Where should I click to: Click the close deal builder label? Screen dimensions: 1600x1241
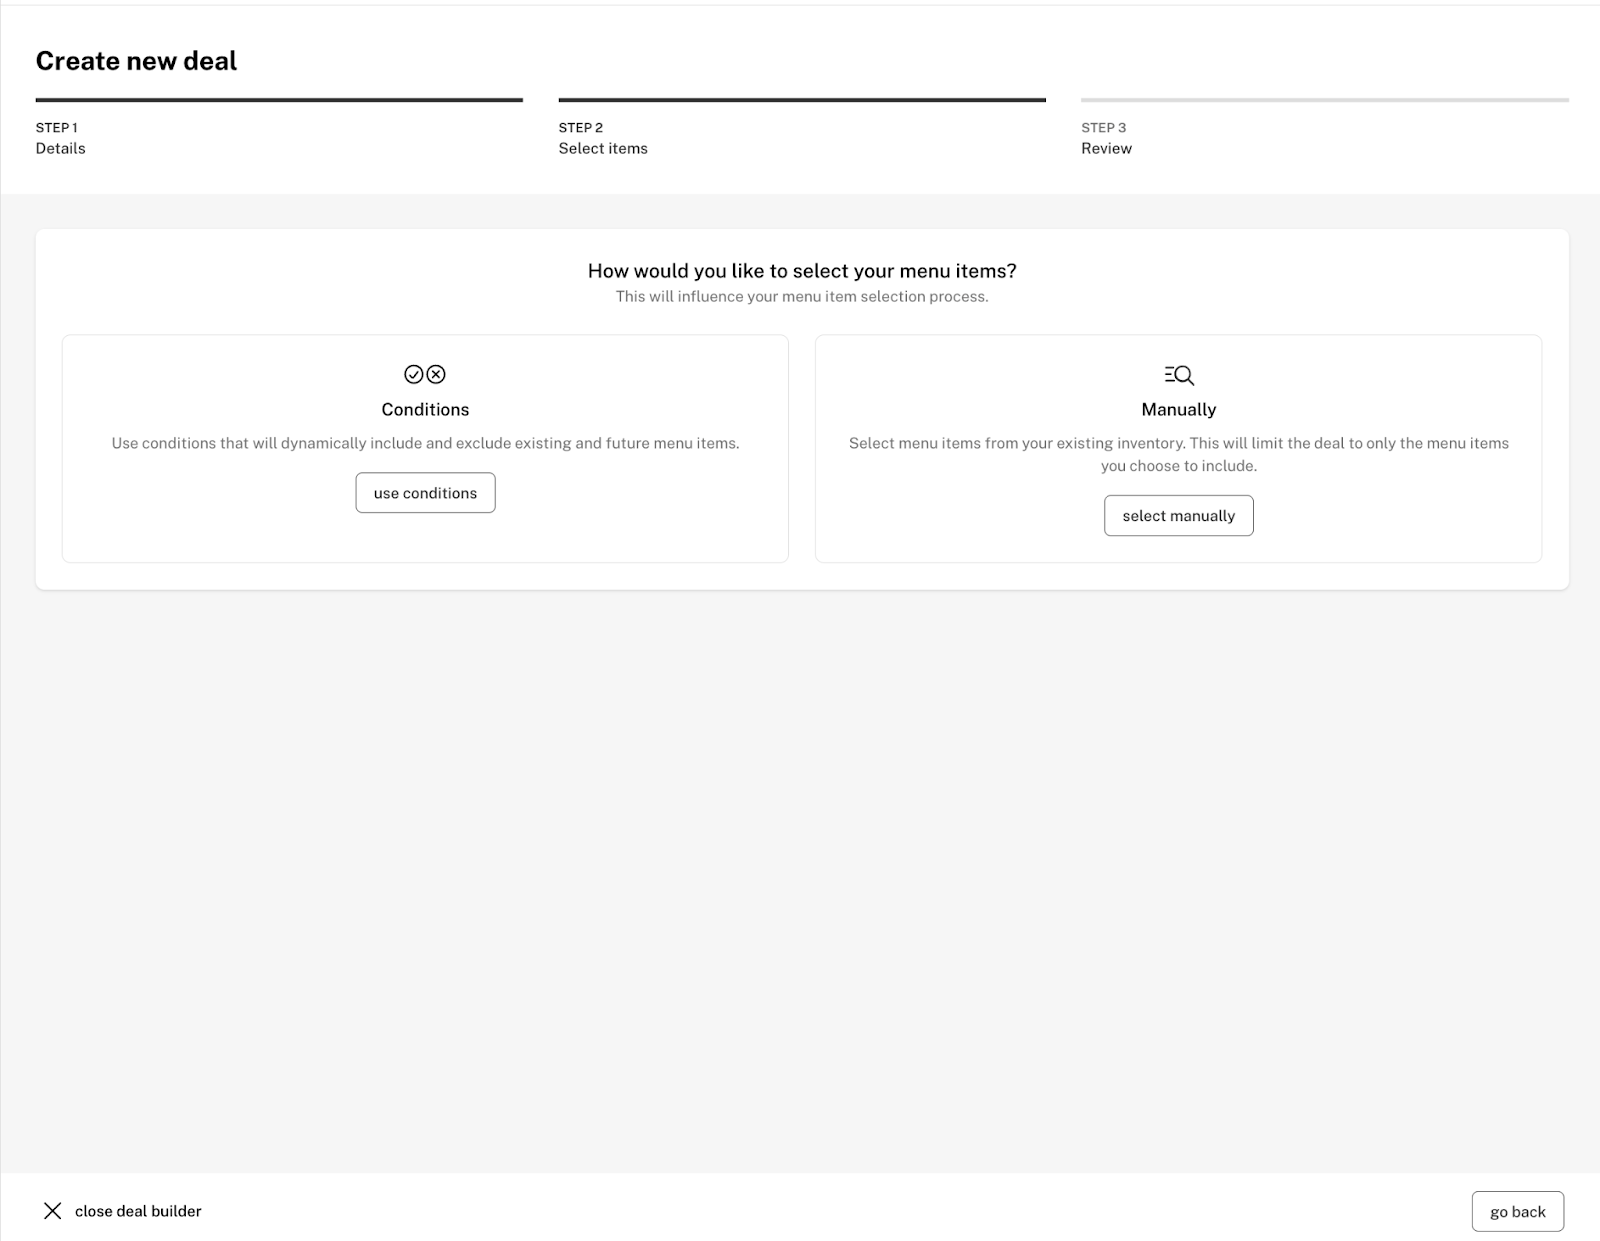point(138,1211)
